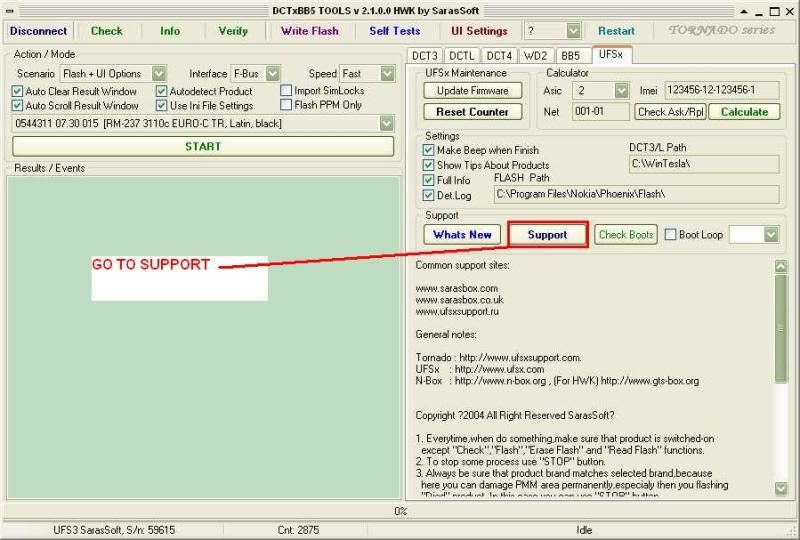Select Verify in the toolbar
The height and width of the screenshot is (540, 800).
click(233, 31)
